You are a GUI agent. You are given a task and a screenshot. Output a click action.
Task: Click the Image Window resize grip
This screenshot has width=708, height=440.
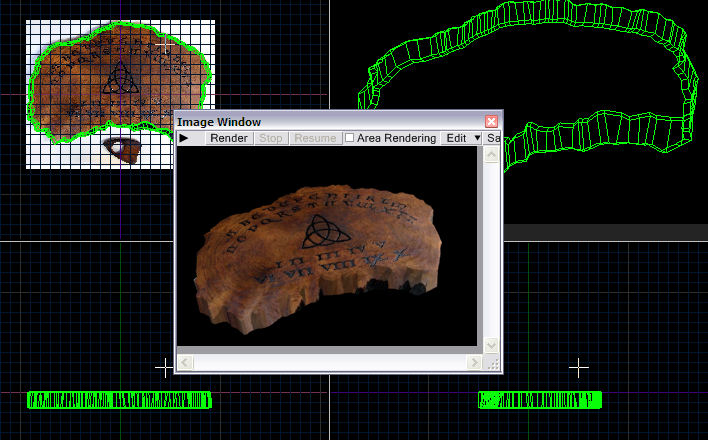pyautogui.click(x=491, y=363)
